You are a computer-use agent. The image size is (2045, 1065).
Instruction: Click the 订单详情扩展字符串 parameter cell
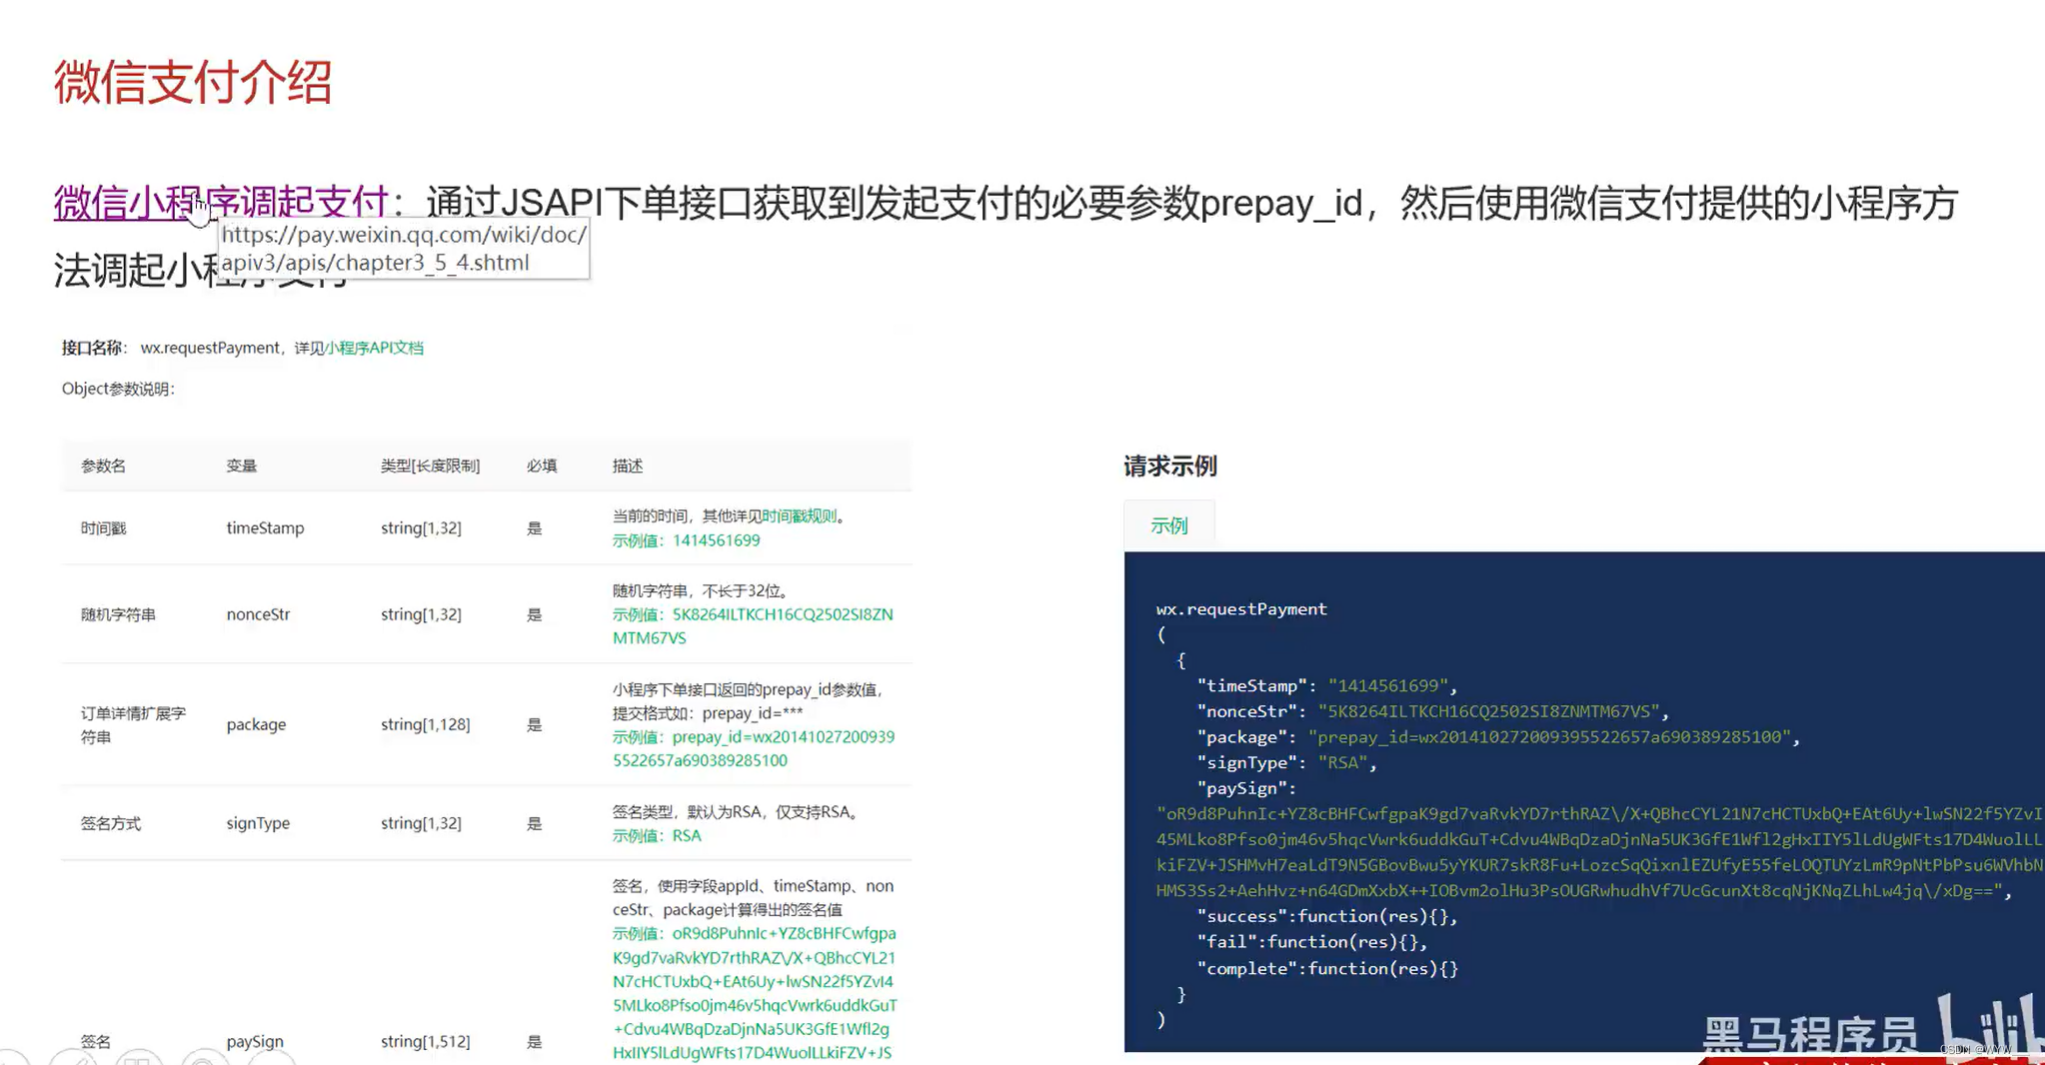tap(133, 725)
